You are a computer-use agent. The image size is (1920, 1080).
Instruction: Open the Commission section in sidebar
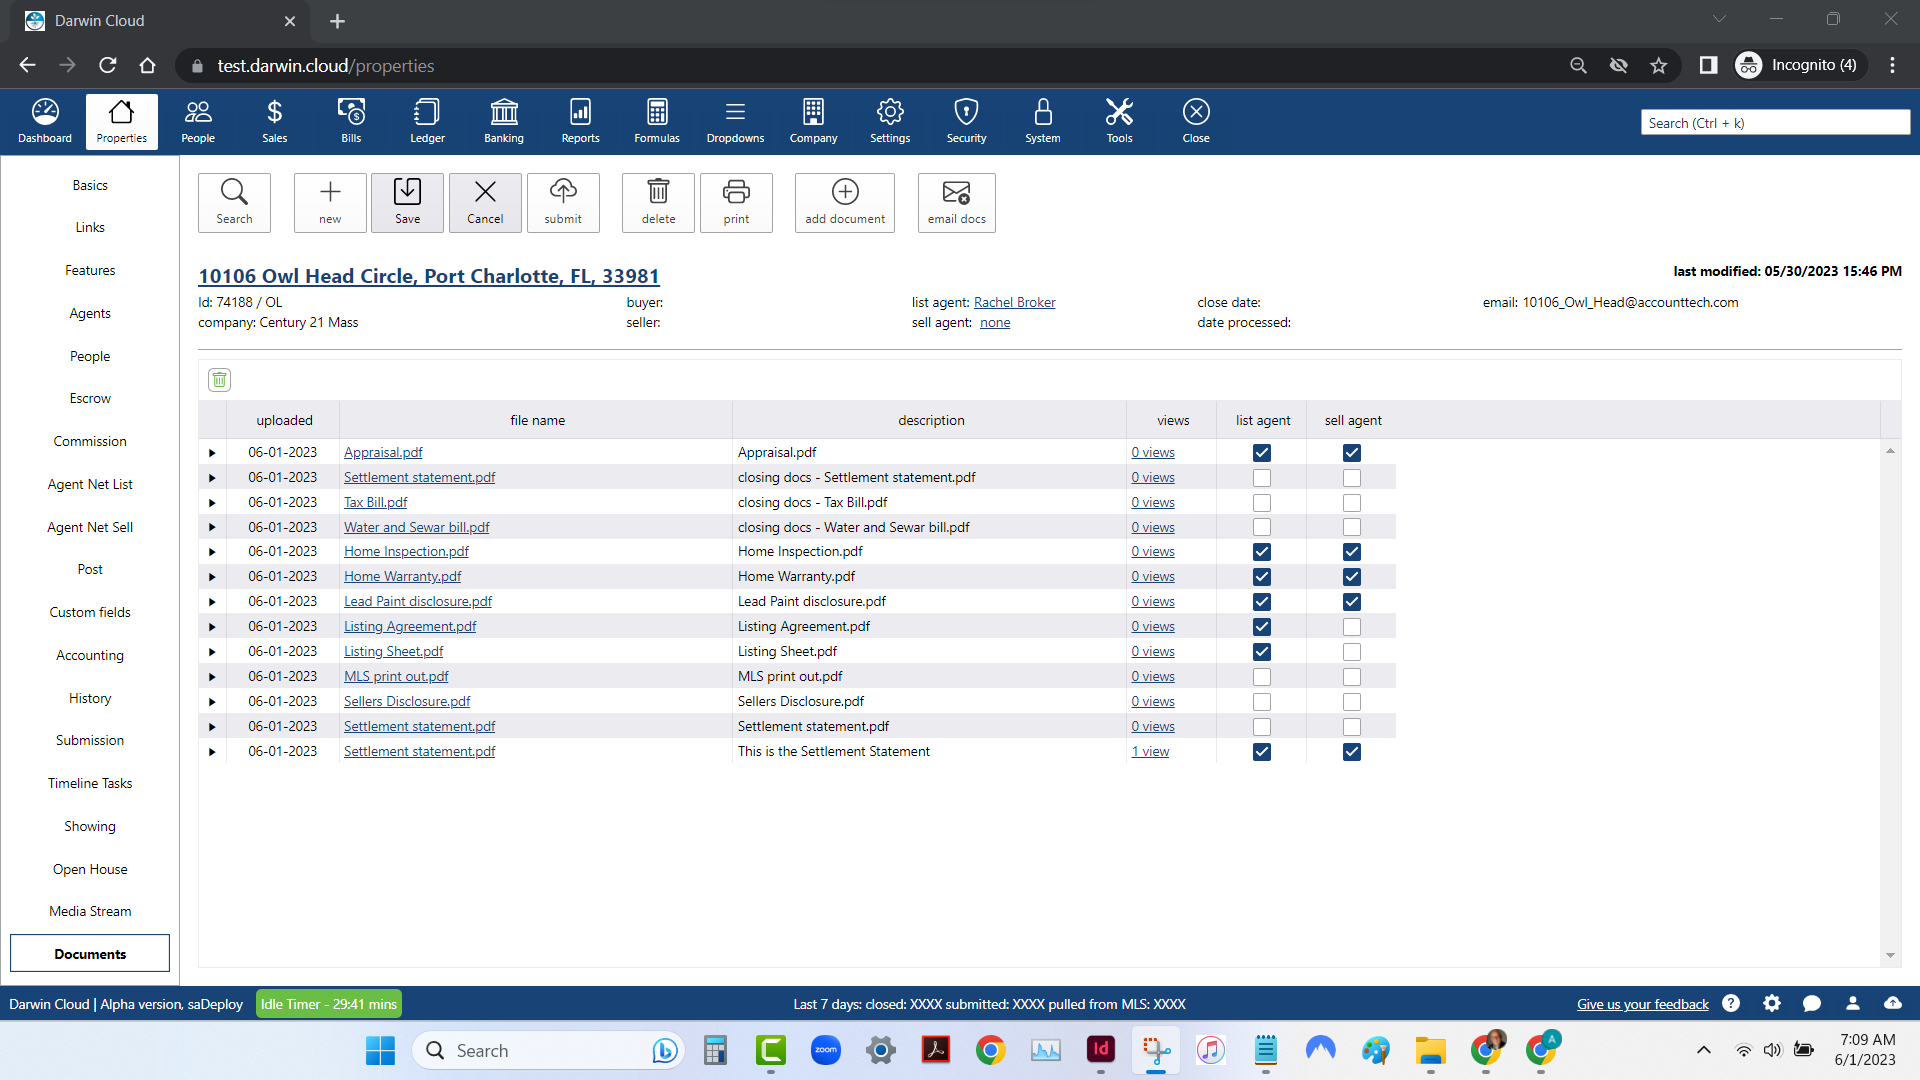(x=90, y=442)
